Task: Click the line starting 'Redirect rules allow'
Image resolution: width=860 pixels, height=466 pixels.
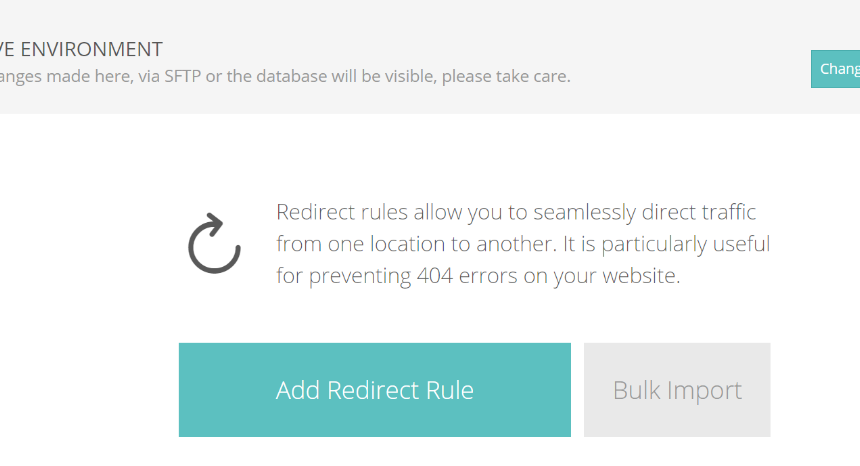Action: click(x=516, y=212)
